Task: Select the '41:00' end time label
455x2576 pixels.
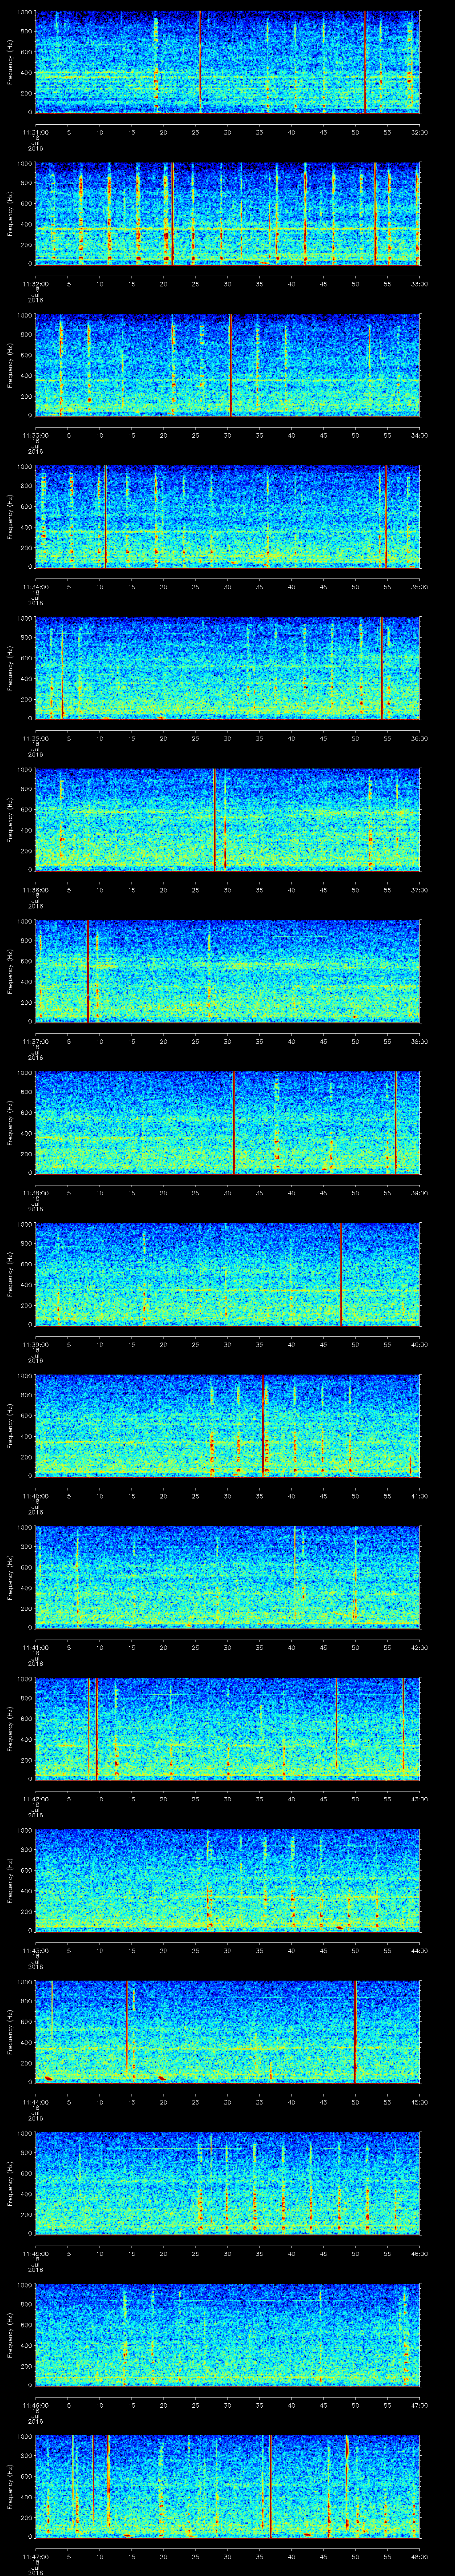Action: coord(419,1496)
